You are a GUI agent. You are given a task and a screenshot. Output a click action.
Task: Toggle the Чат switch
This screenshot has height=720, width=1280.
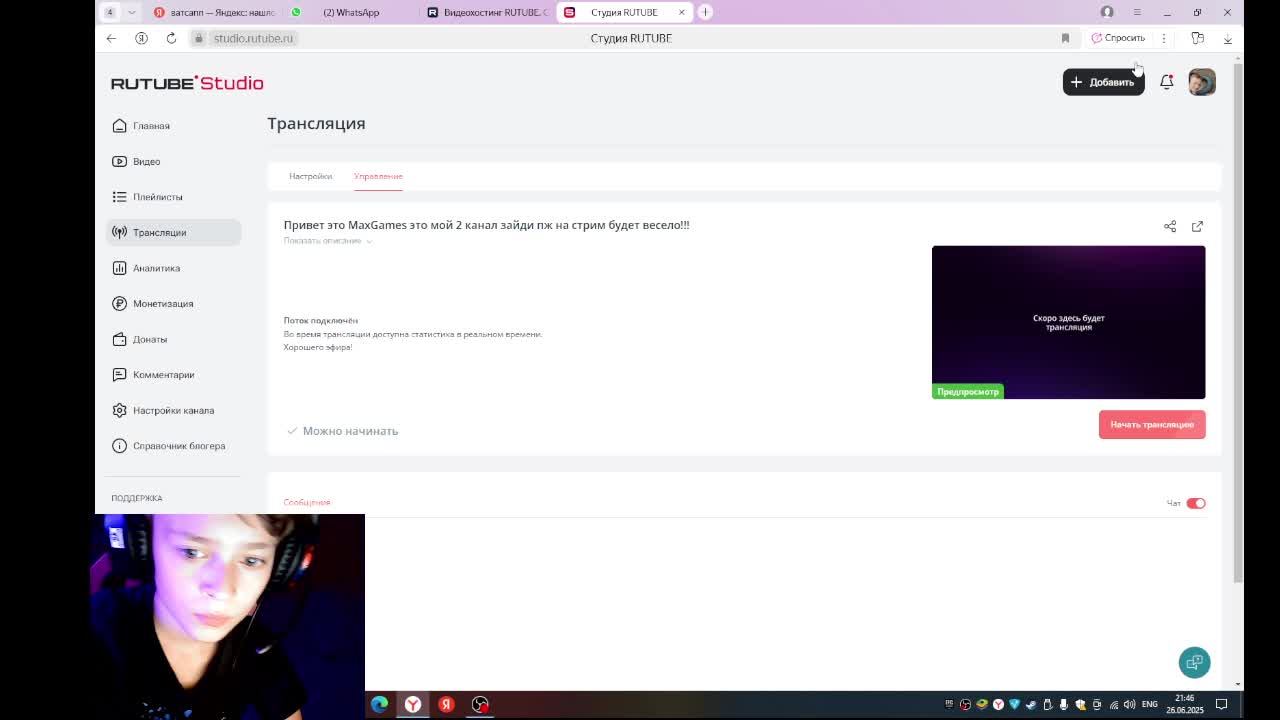[1196, 503]
